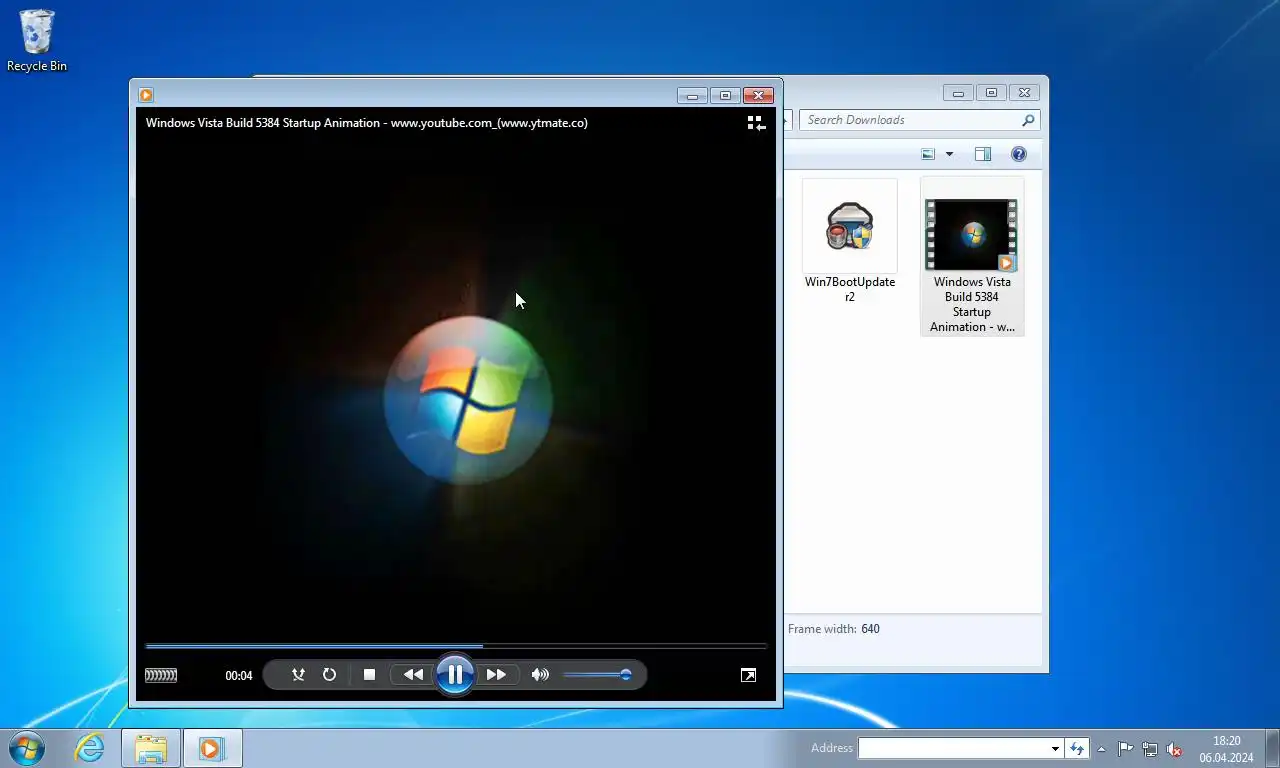Click the rewind previous button

click(x=413, y=675)
